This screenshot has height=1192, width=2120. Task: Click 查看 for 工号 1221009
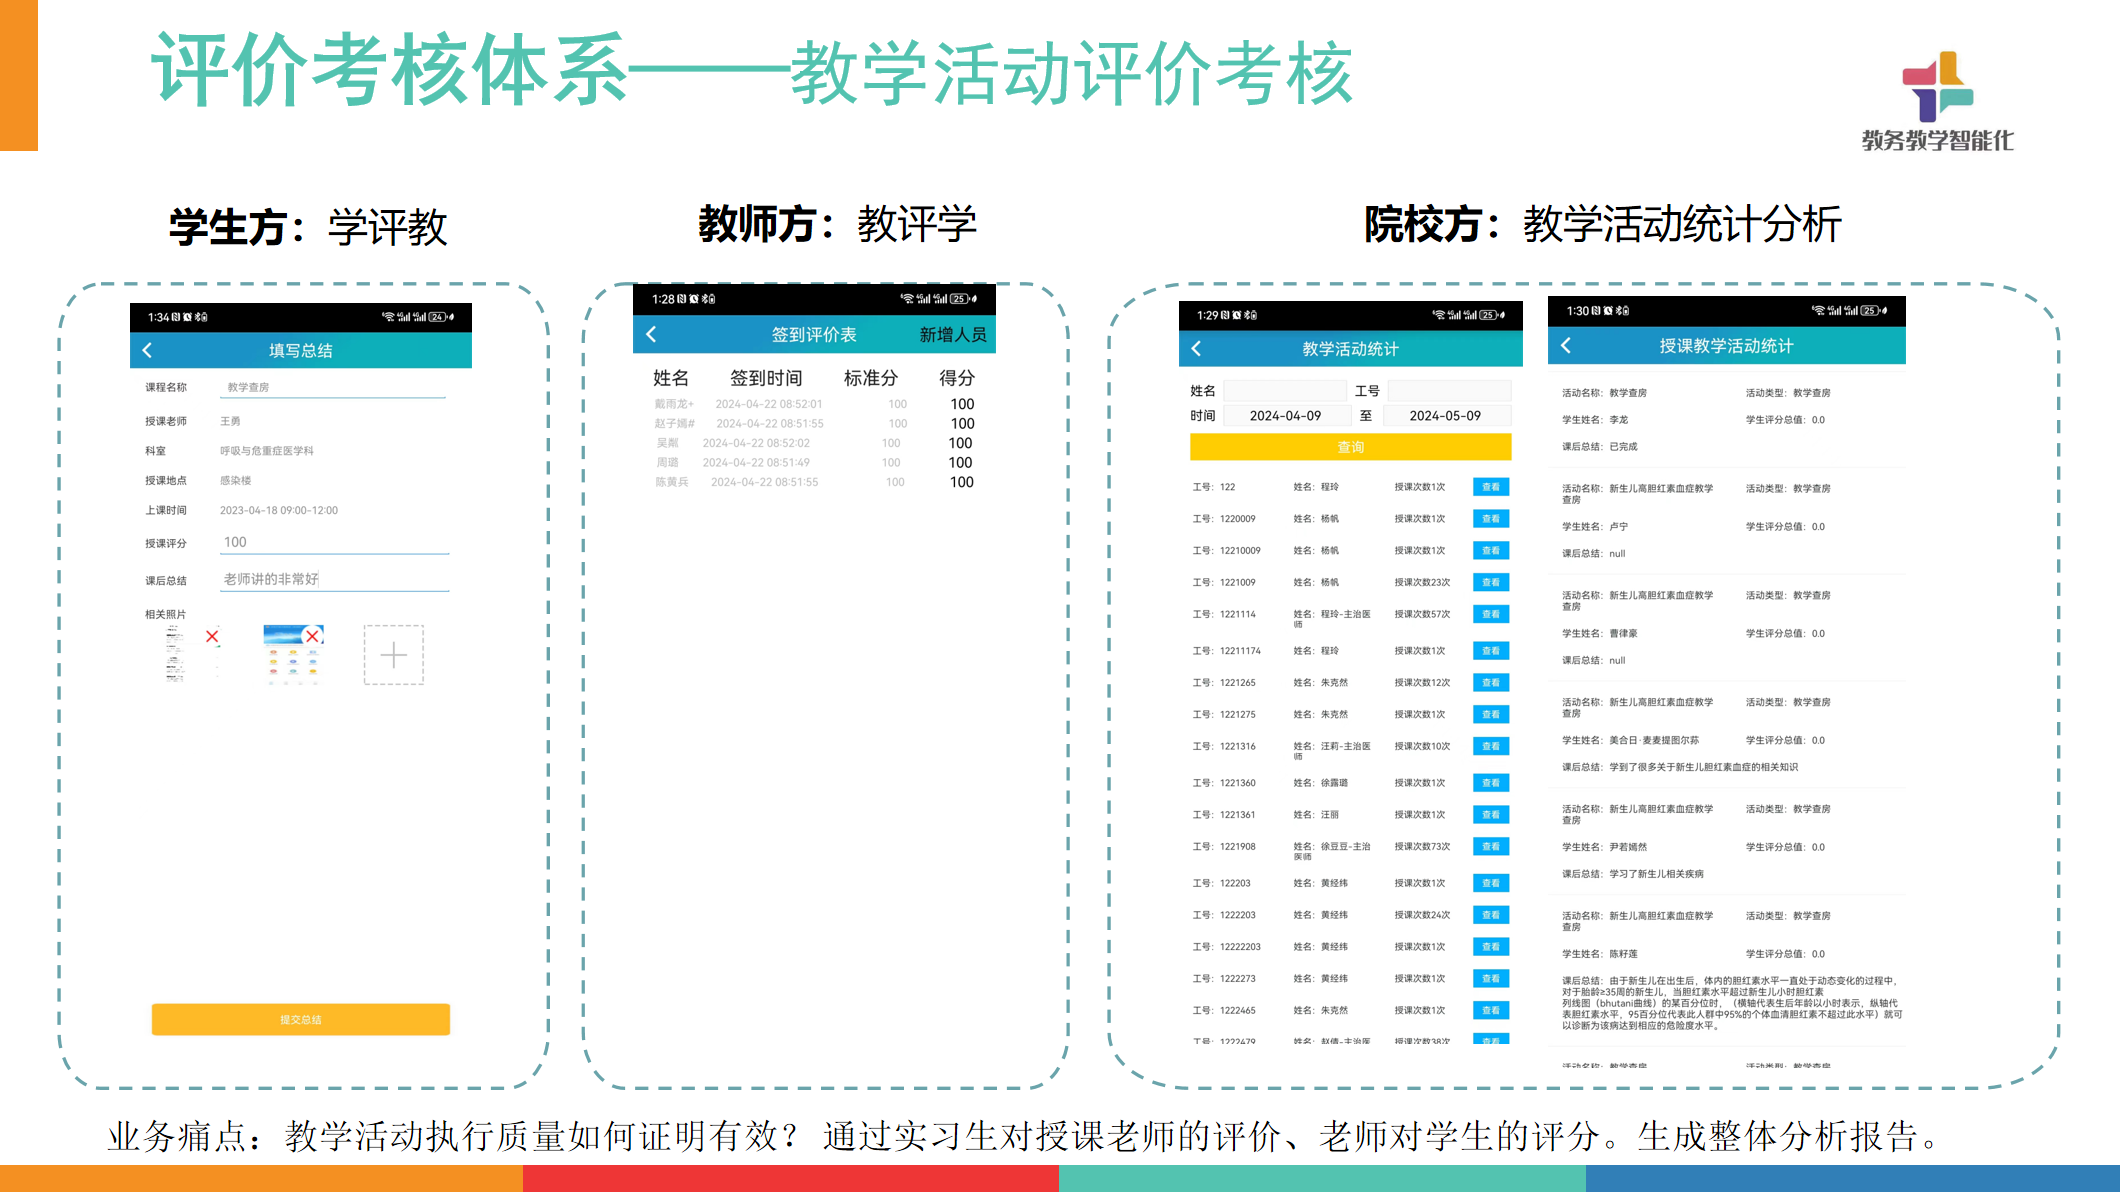(1490, 582)
